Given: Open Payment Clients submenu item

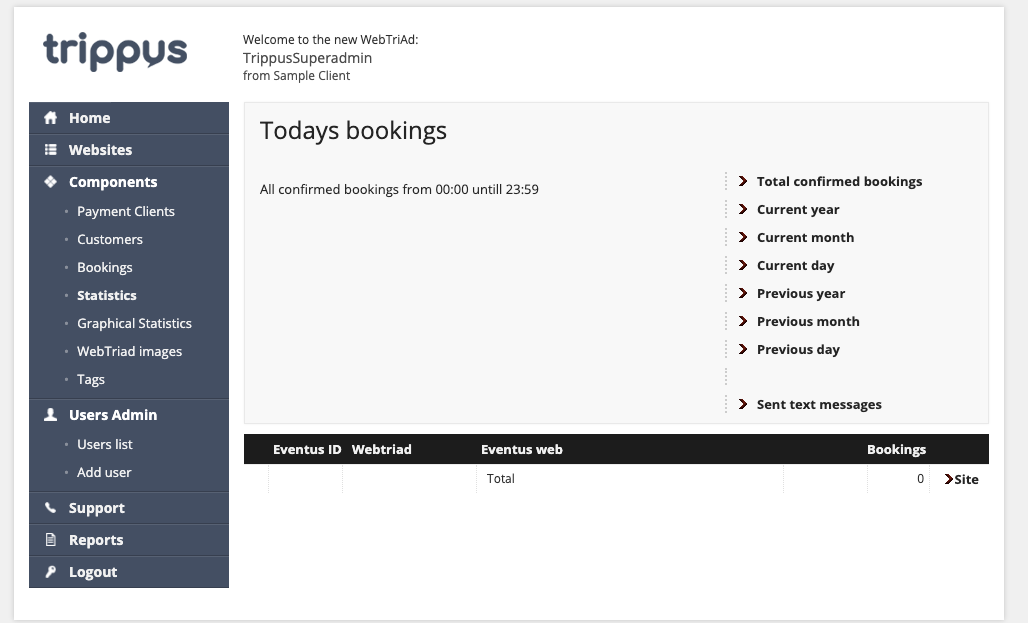Looking at the screenshot, I should pos(126,211).
